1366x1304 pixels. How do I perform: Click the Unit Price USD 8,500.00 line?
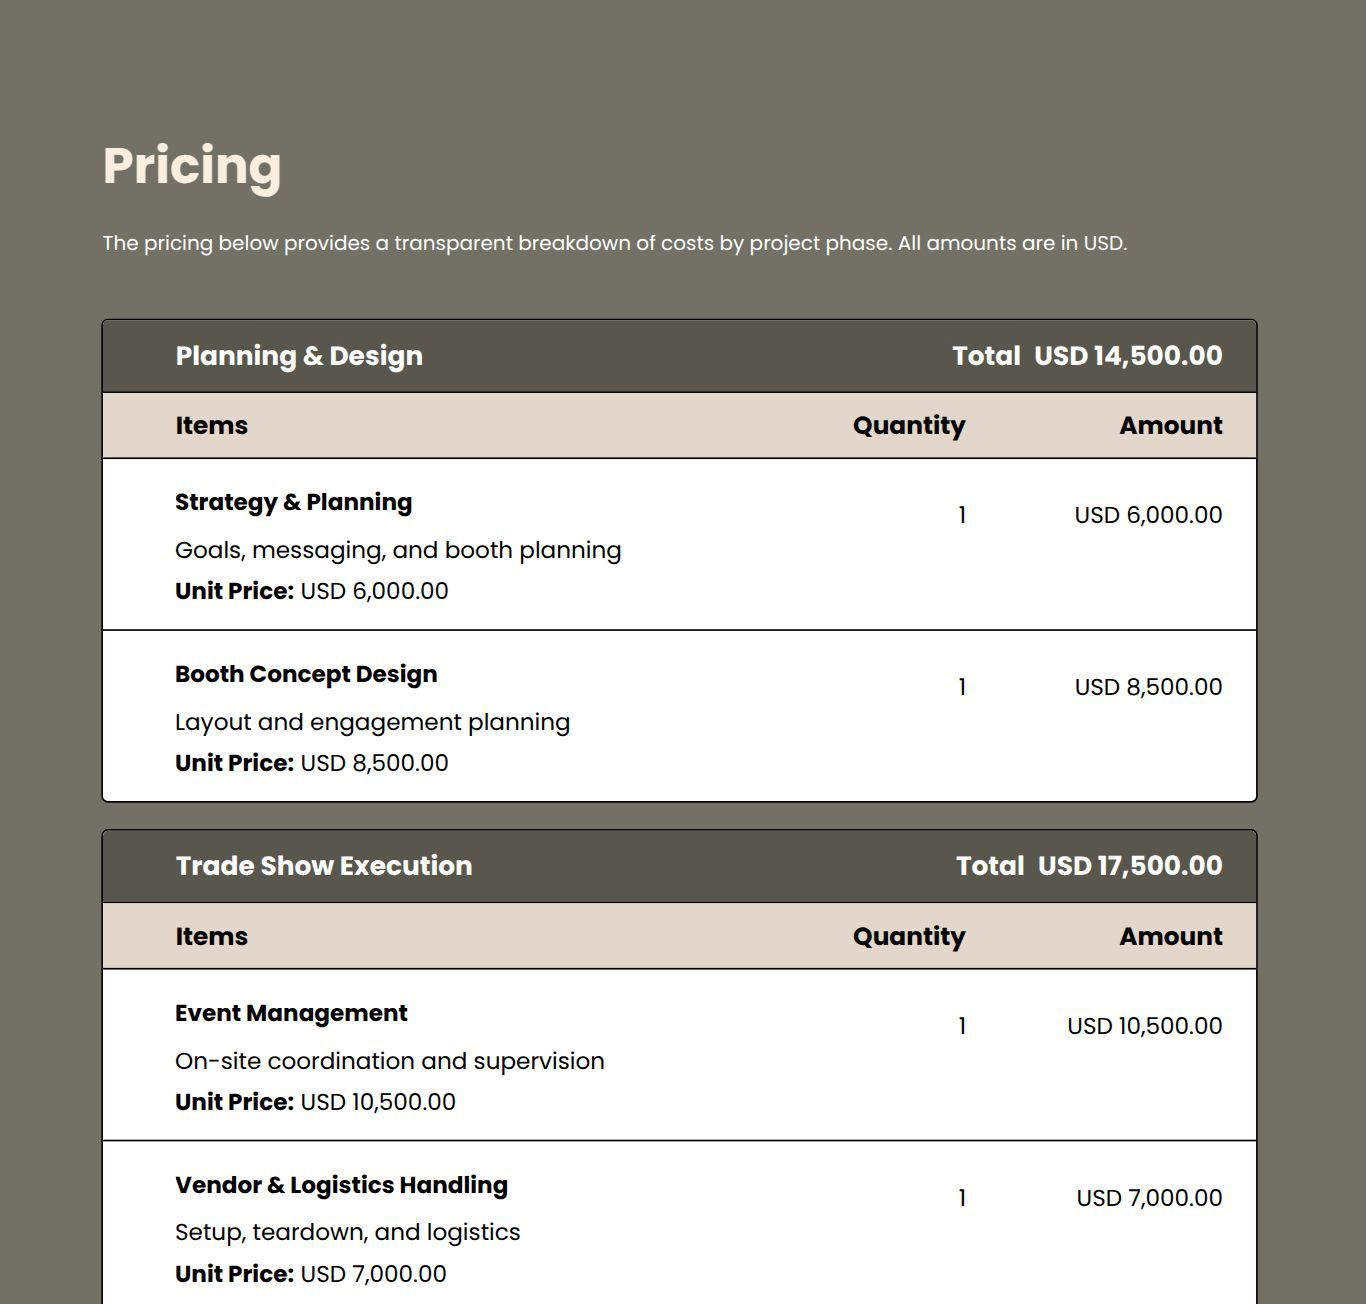tap(312, 763)
